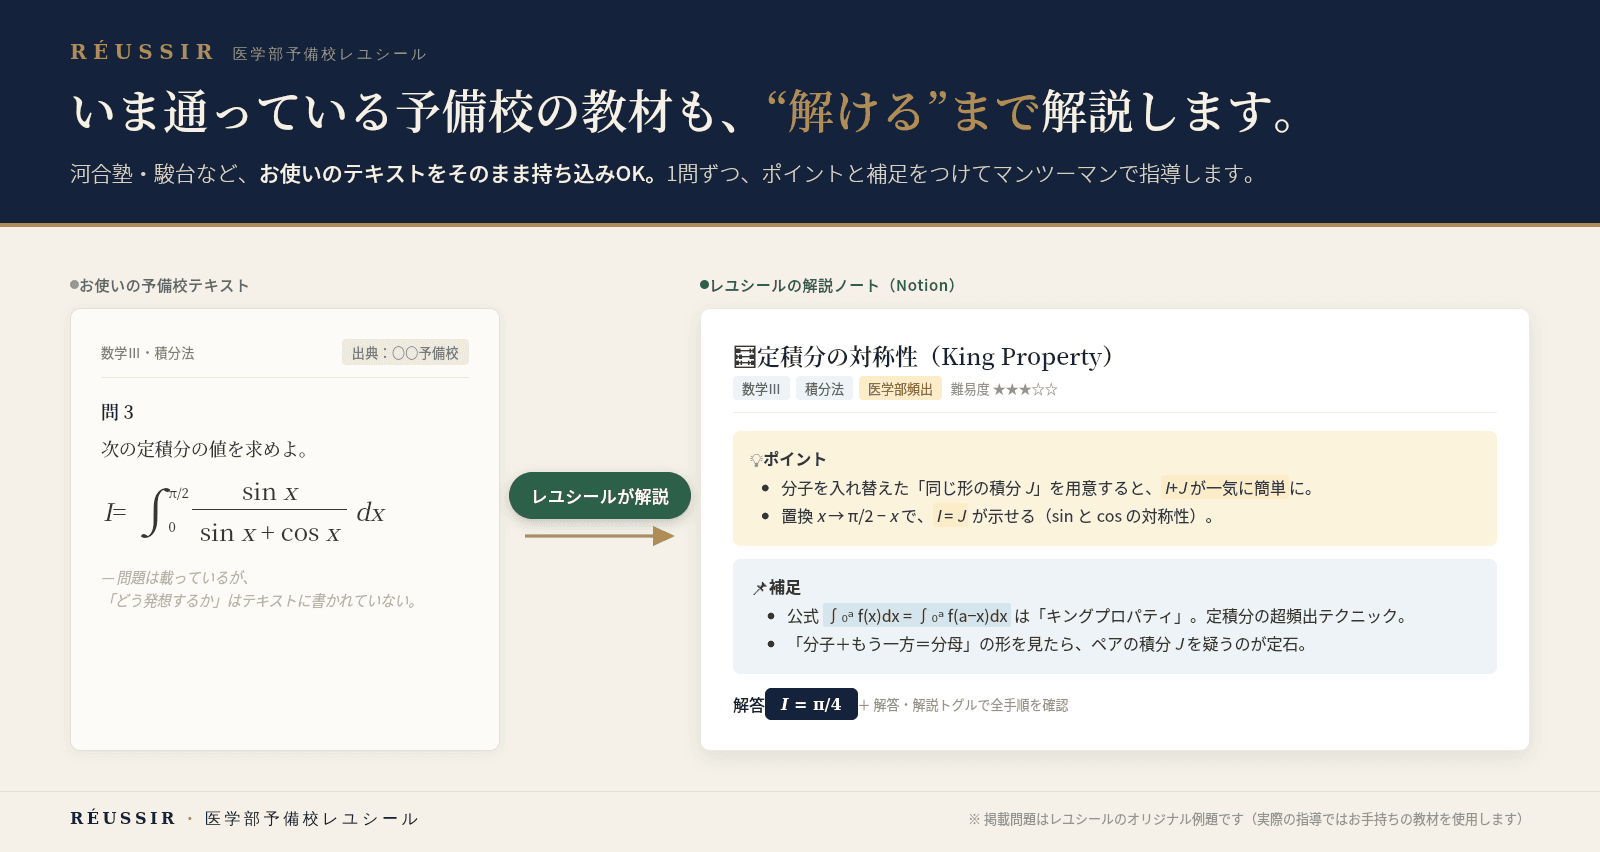Click the pushpin icon next to 補足
This screenshot has height=852, width=1600.
pyautogui.click(x=760, y=588)
